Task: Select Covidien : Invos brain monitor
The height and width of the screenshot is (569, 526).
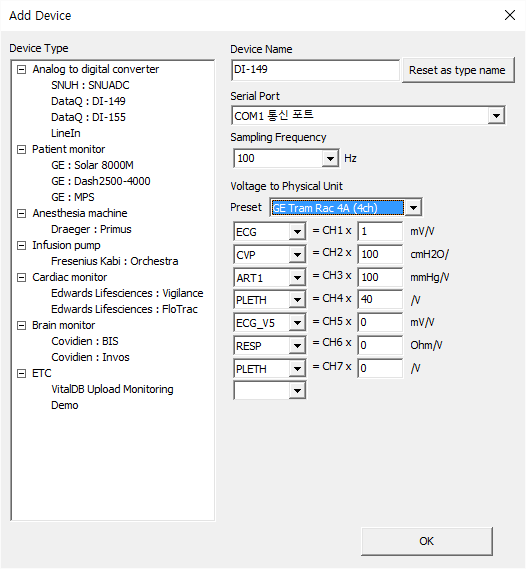Action: click(90, 357)
